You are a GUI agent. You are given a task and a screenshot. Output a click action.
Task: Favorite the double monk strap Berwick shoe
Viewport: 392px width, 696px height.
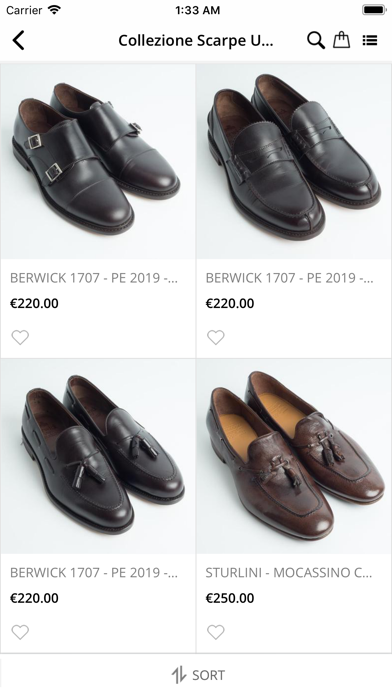(x=20, y=337)
